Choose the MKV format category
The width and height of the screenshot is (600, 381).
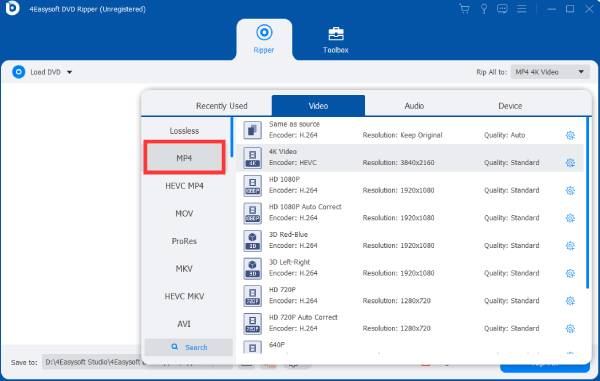tap(184, 269)
